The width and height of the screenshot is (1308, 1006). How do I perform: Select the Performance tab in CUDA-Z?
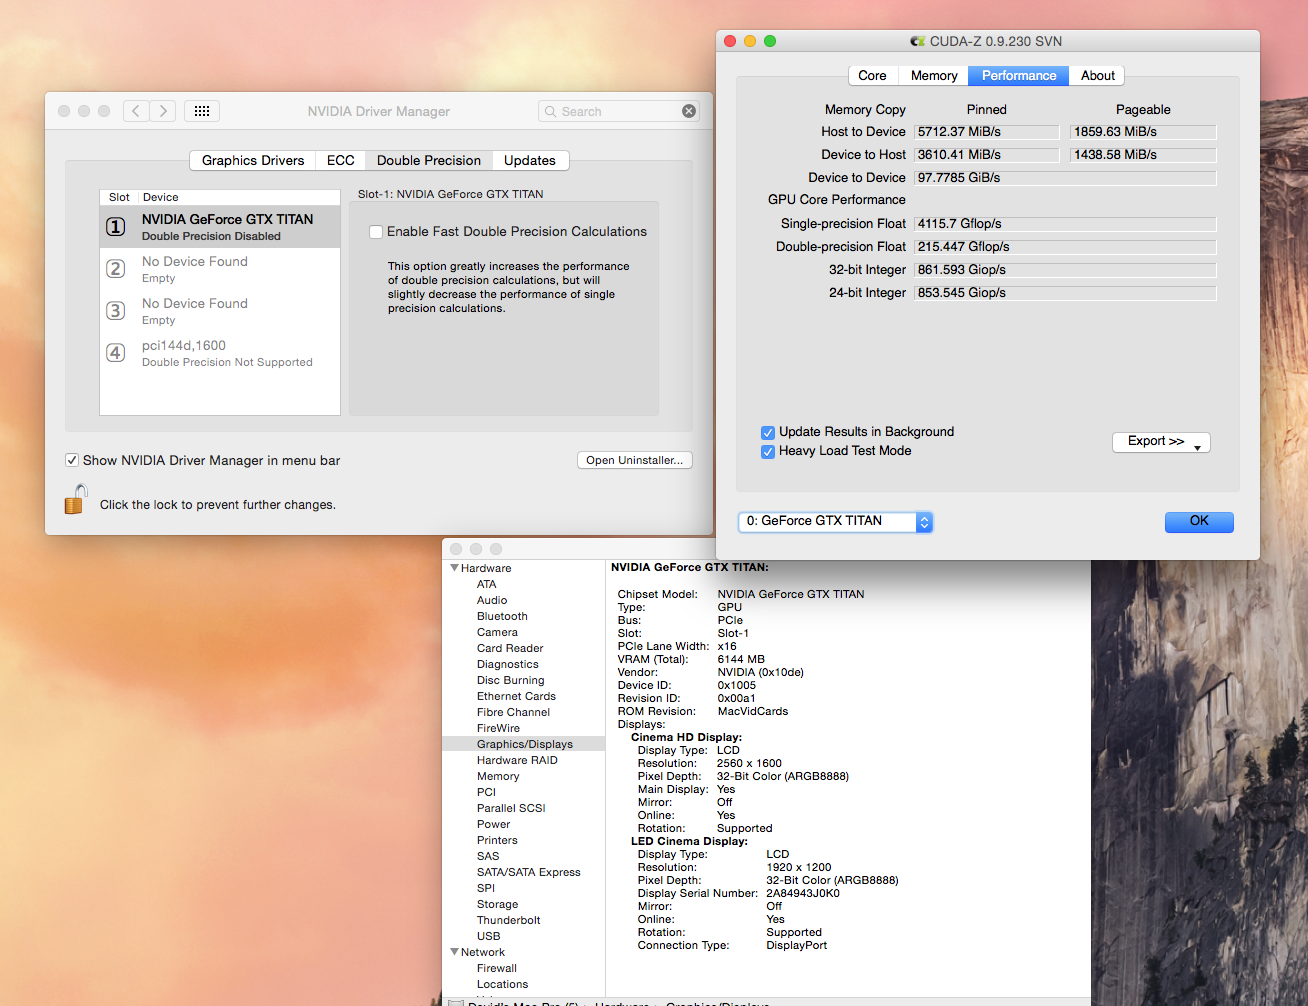click(1019, 75)
